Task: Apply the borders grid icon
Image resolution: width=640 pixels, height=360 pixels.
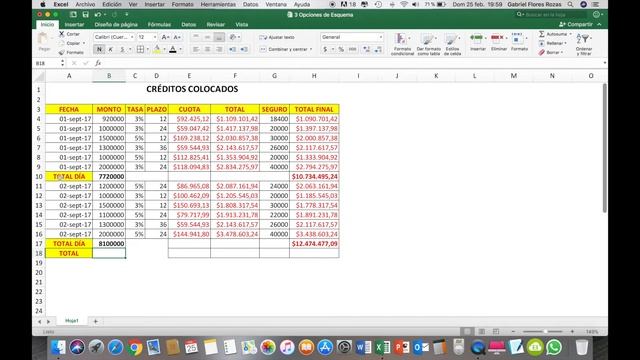Action: click(140, 49)
